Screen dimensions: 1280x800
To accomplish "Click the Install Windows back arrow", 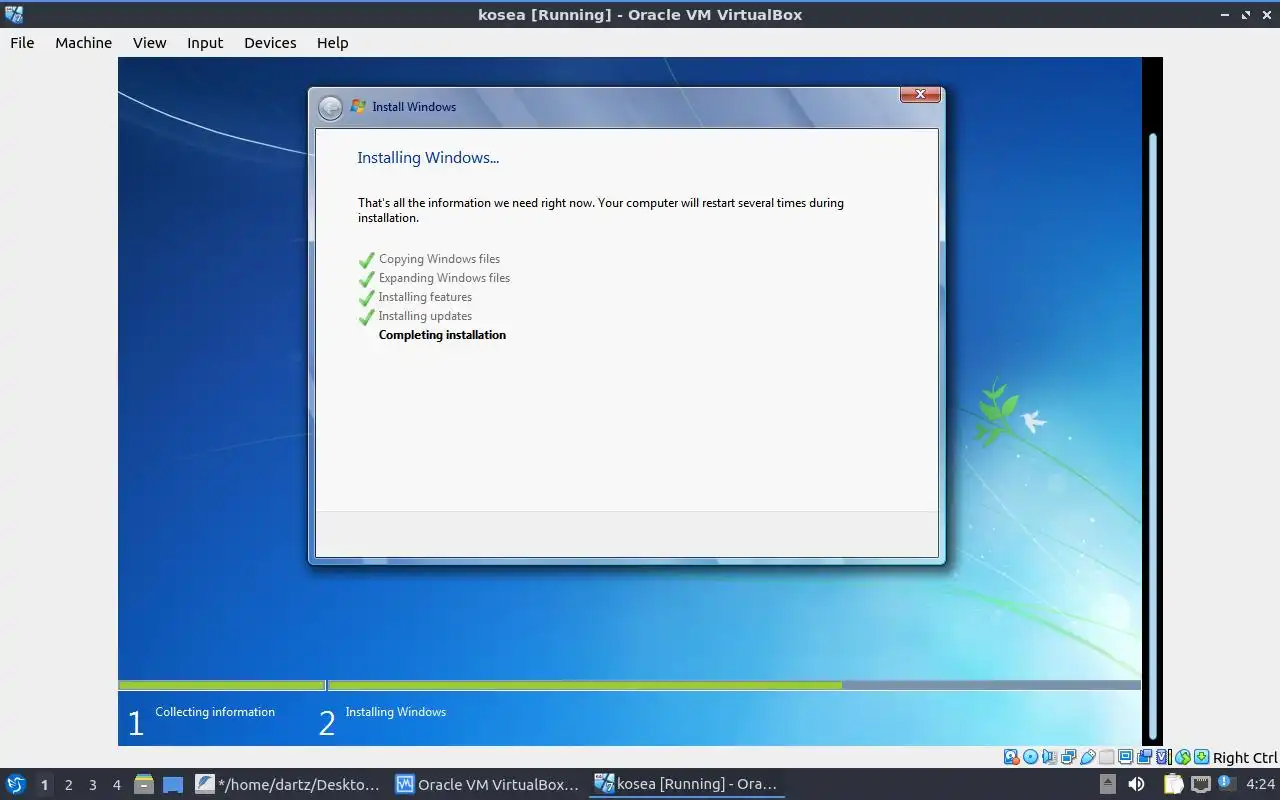I will tap(330, 107).
